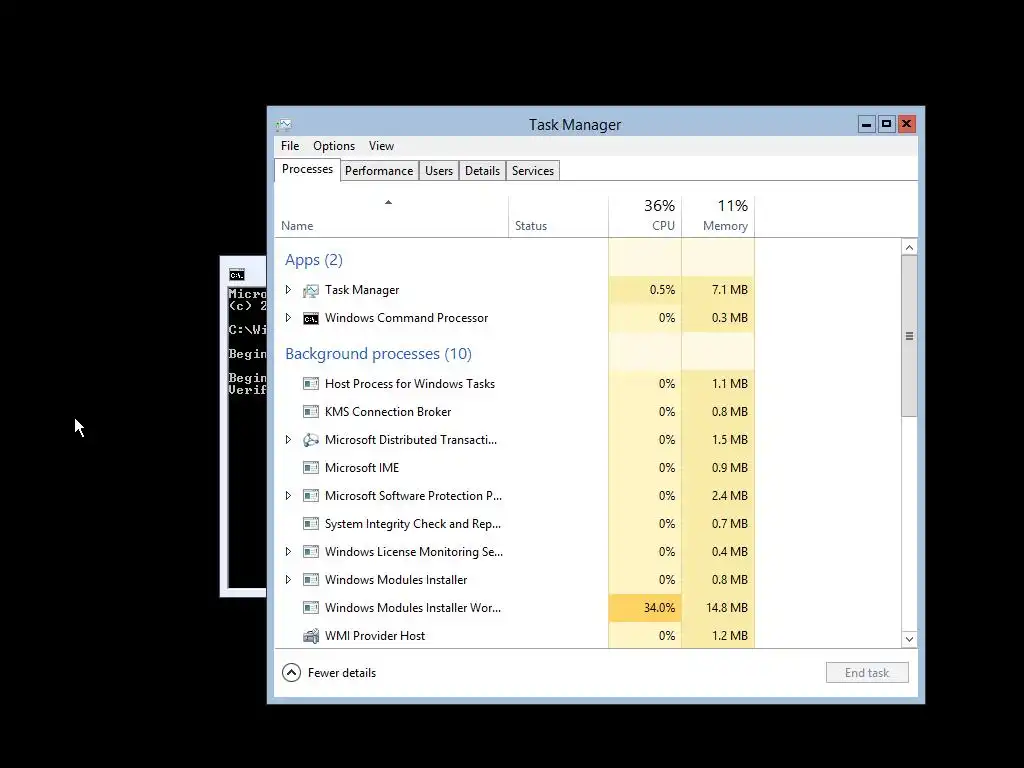
Task: Click inside the Command Prompt window text area
Action: point(247,438)
